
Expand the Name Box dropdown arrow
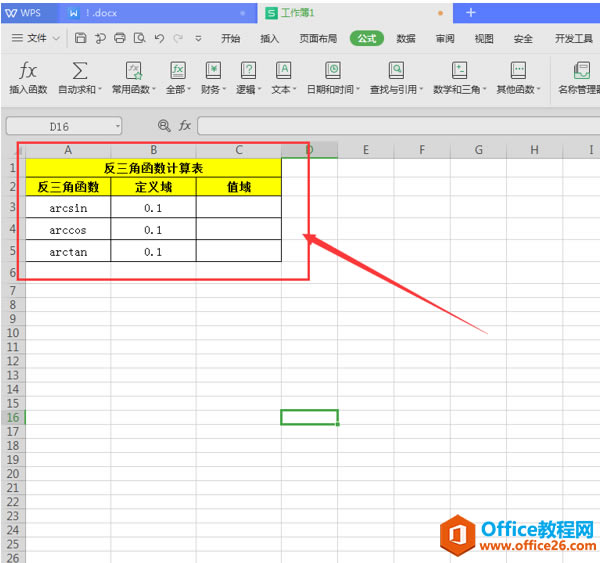pyautogui.click(x=117, y=126)
